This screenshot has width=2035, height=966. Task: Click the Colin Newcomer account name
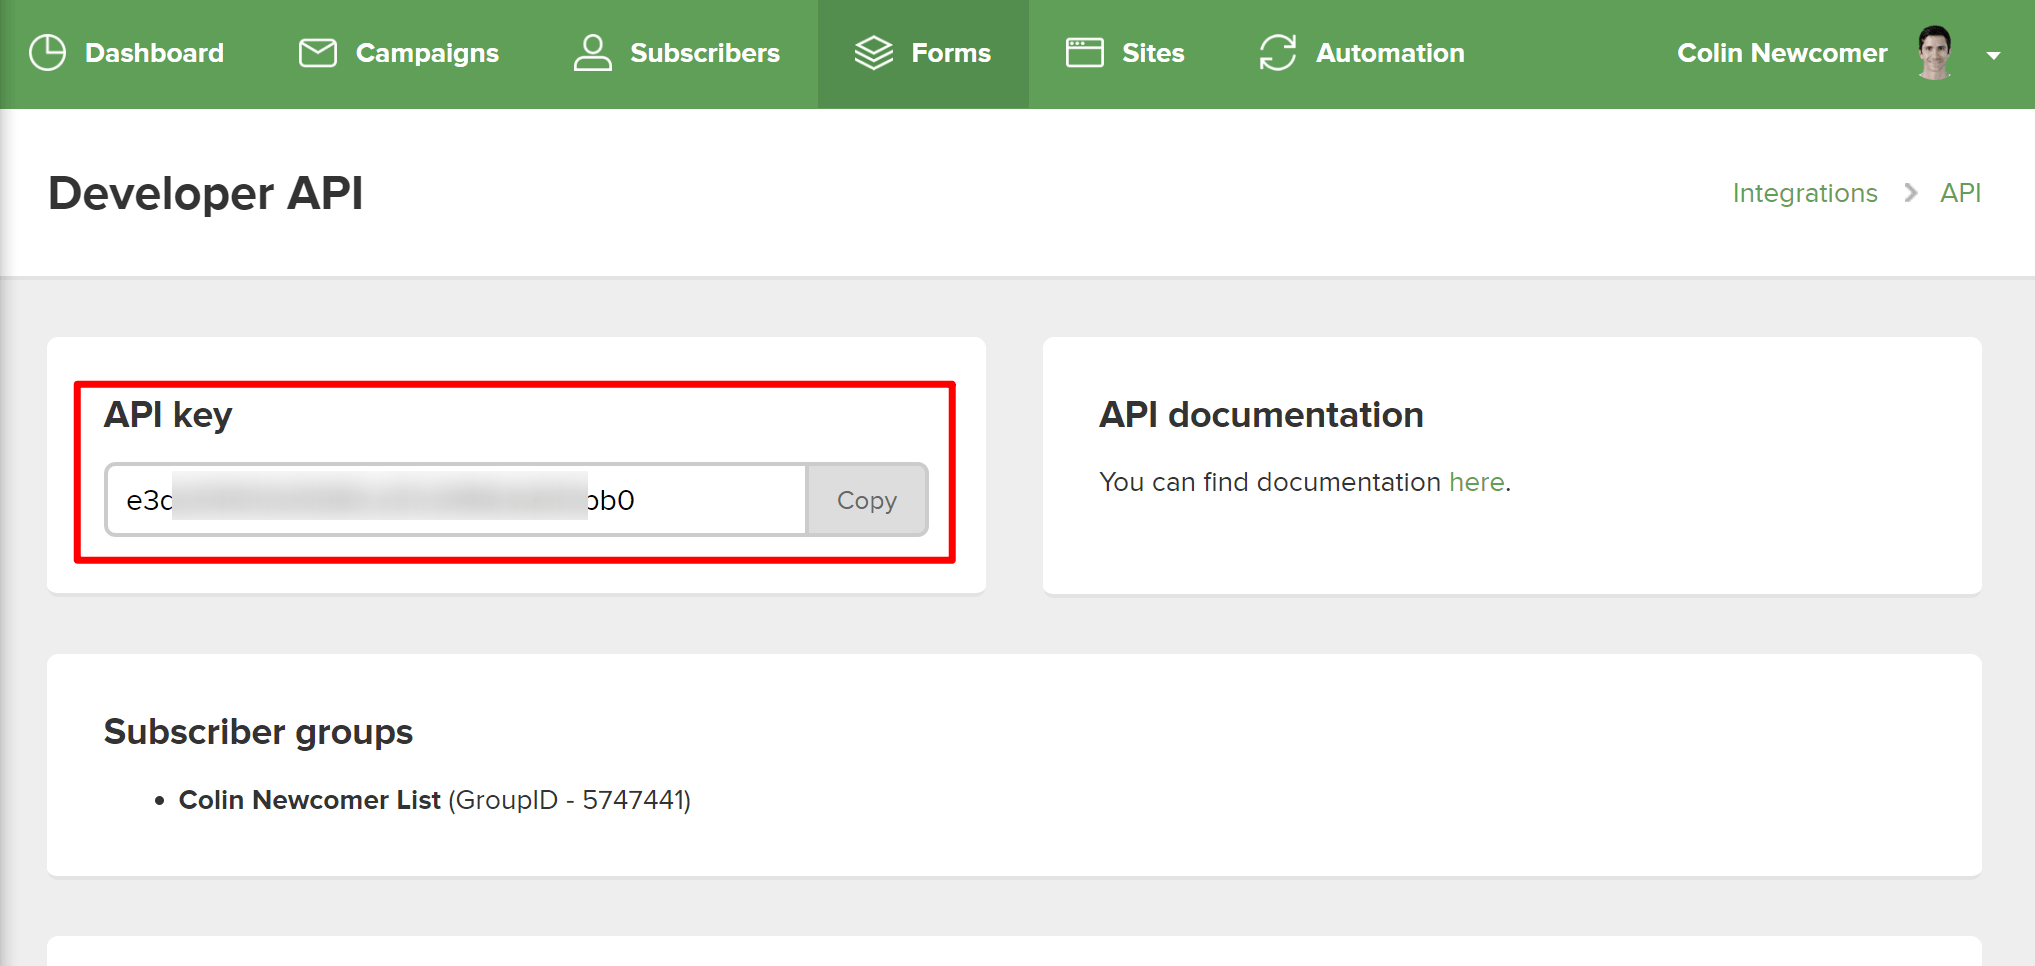1781,53
